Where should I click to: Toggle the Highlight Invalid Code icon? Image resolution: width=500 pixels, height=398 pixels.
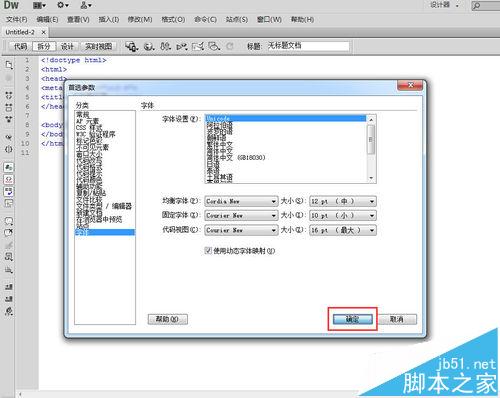click(x=9, y=179)
